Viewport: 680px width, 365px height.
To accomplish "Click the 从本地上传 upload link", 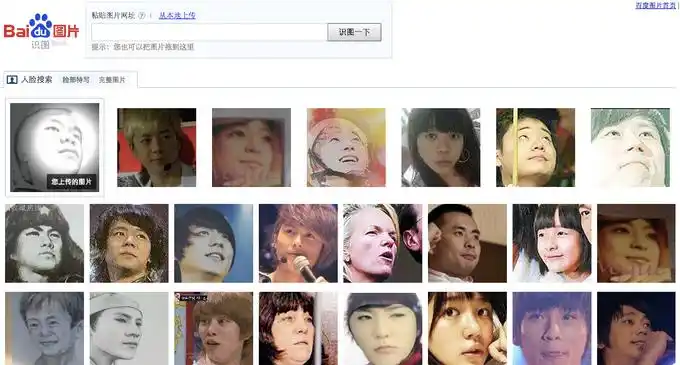I will coord(177,16).
